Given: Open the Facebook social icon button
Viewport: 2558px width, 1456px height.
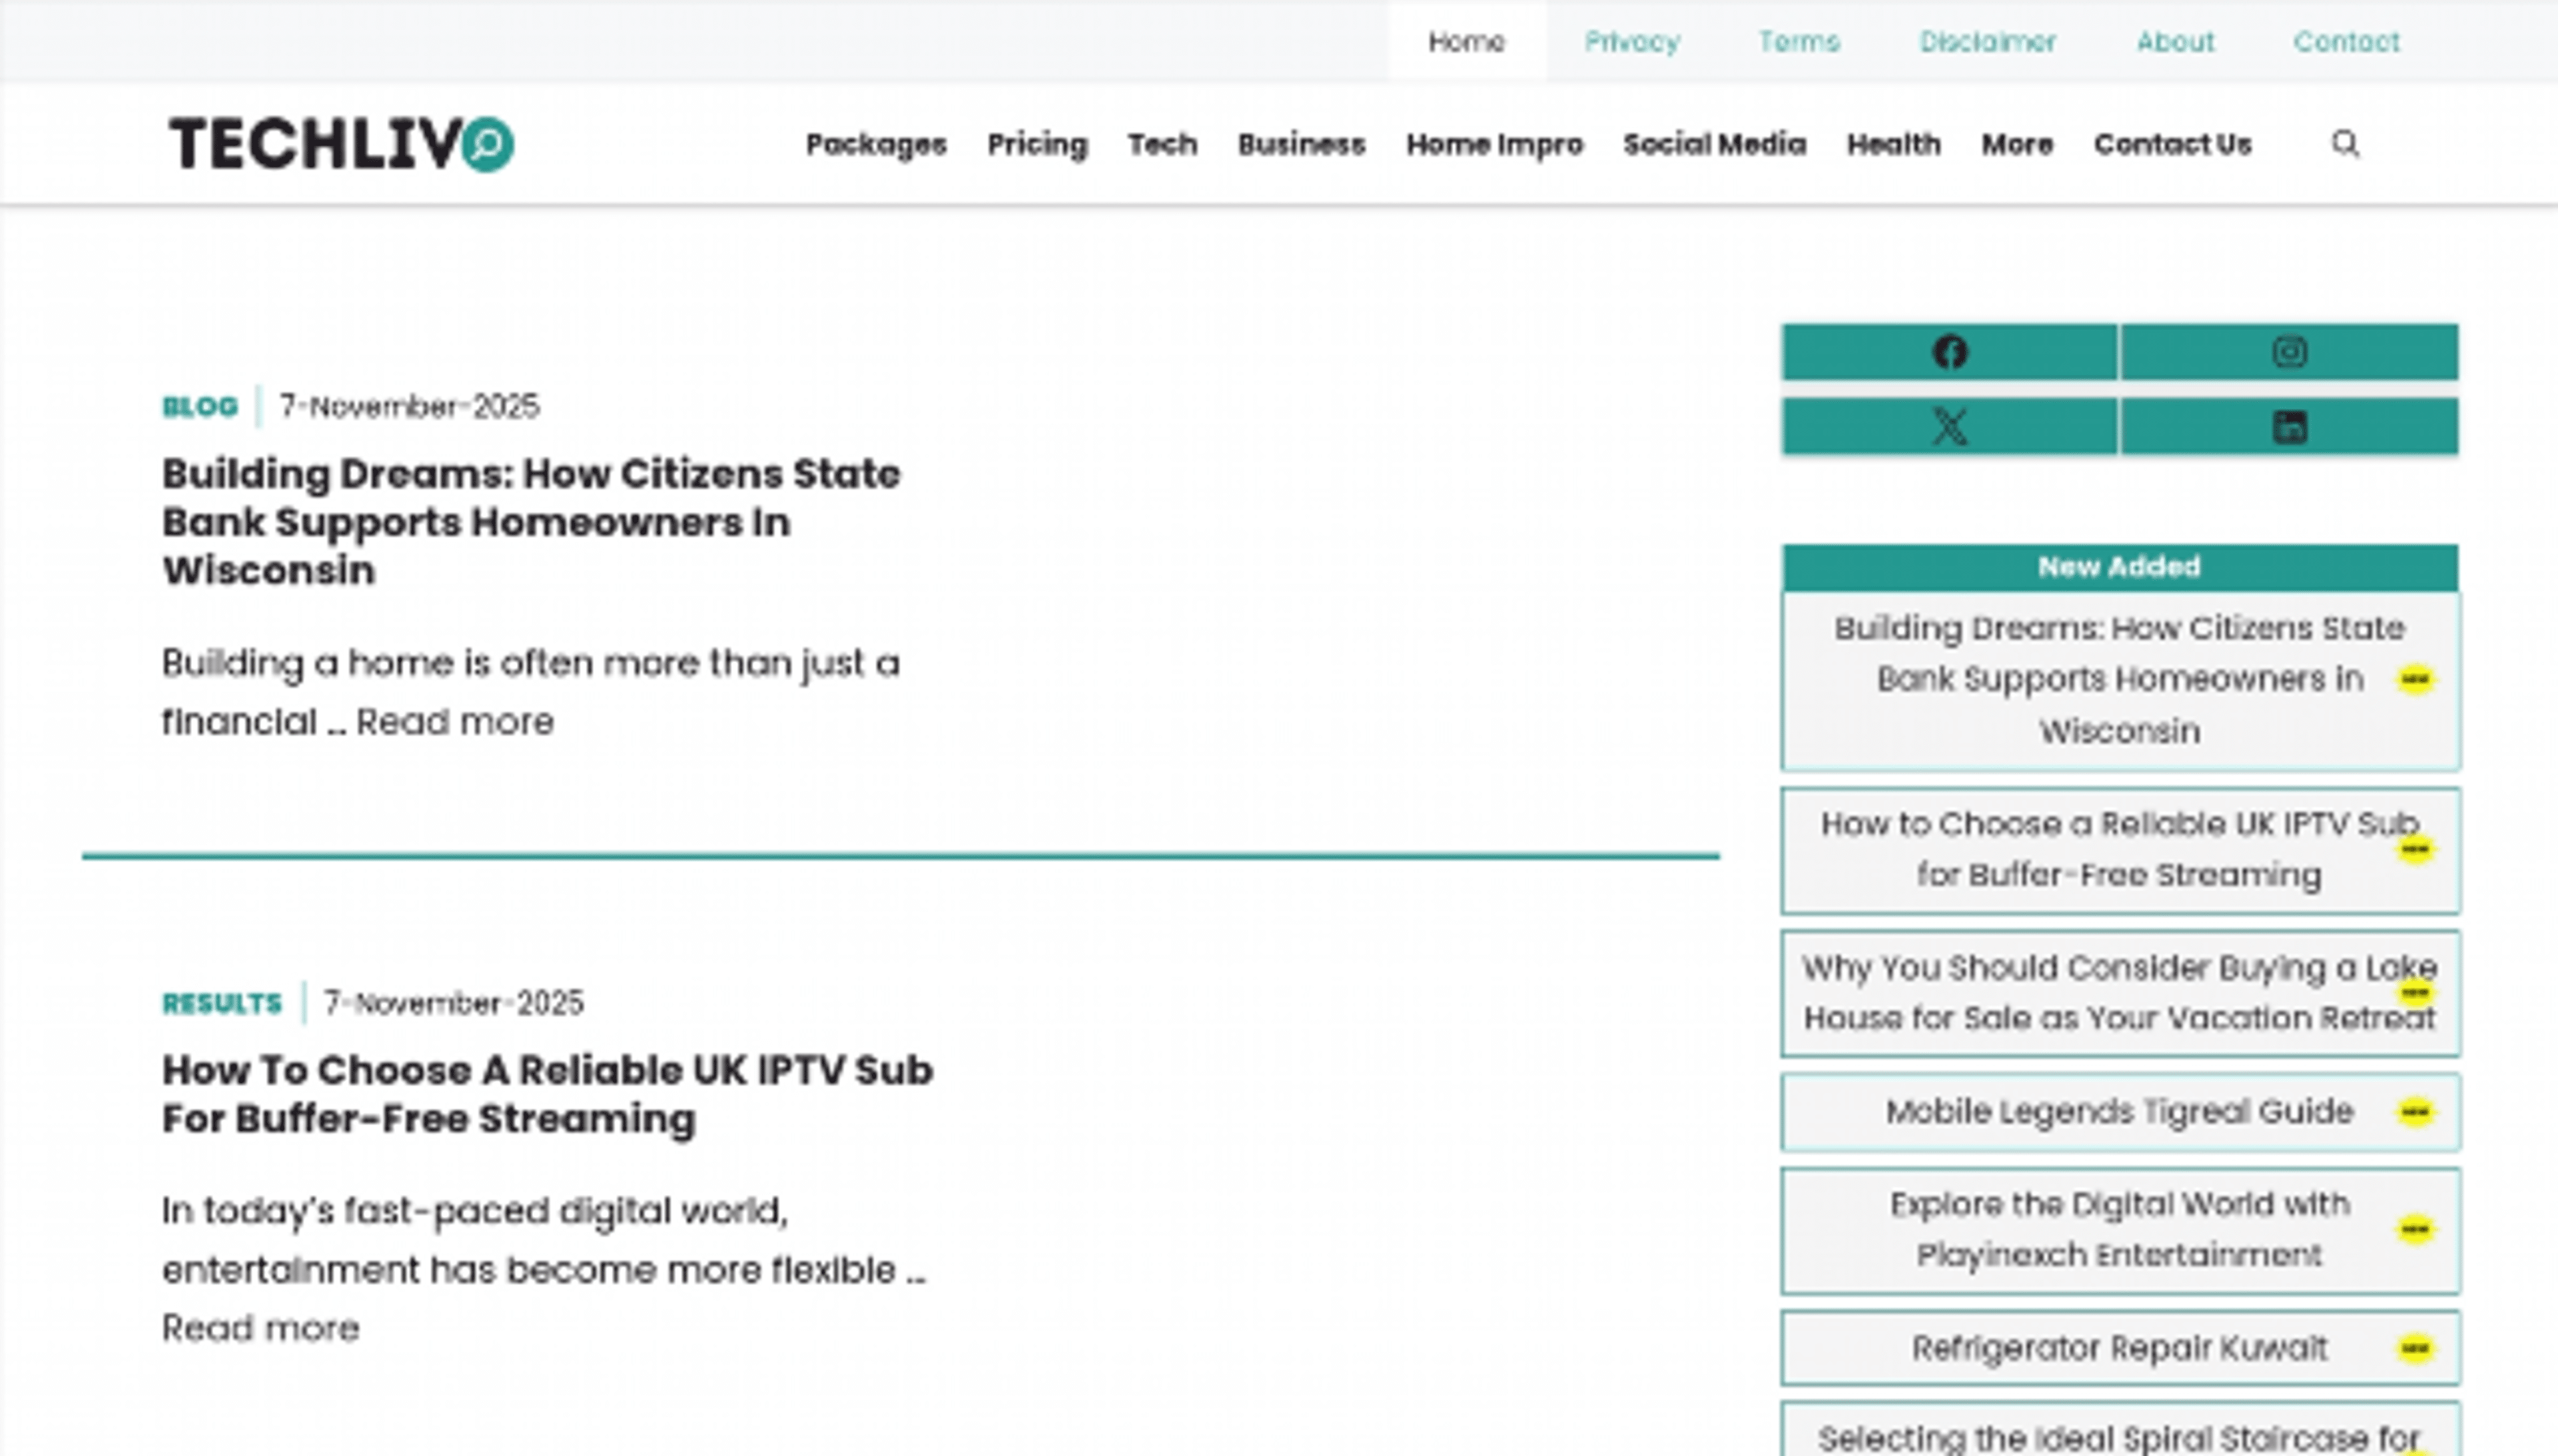Looking at the screenshot, I should 1949,352.
